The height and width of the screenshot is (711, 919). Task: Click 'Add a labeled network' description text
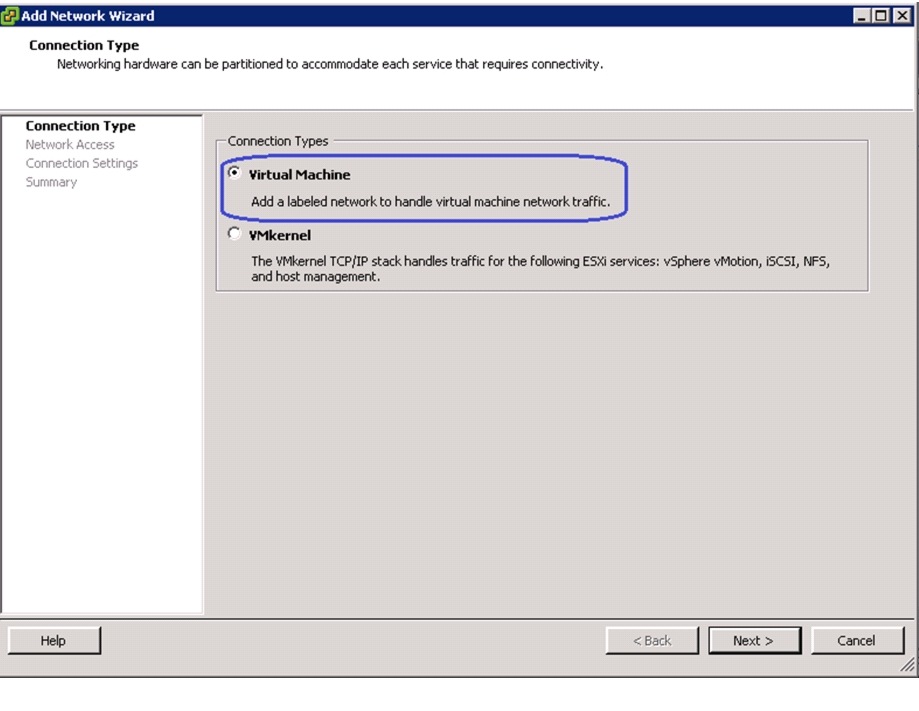pos(431,202)
